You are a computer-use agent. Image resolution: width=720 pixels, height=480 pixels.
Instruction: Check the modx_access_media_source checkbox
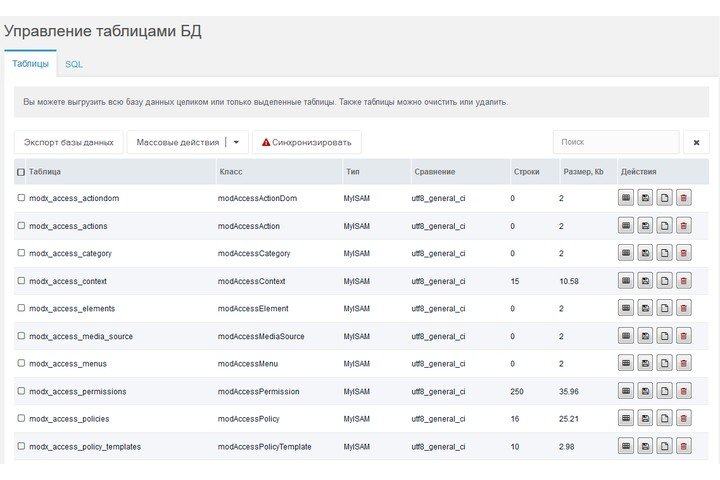(x=21, y=336)
